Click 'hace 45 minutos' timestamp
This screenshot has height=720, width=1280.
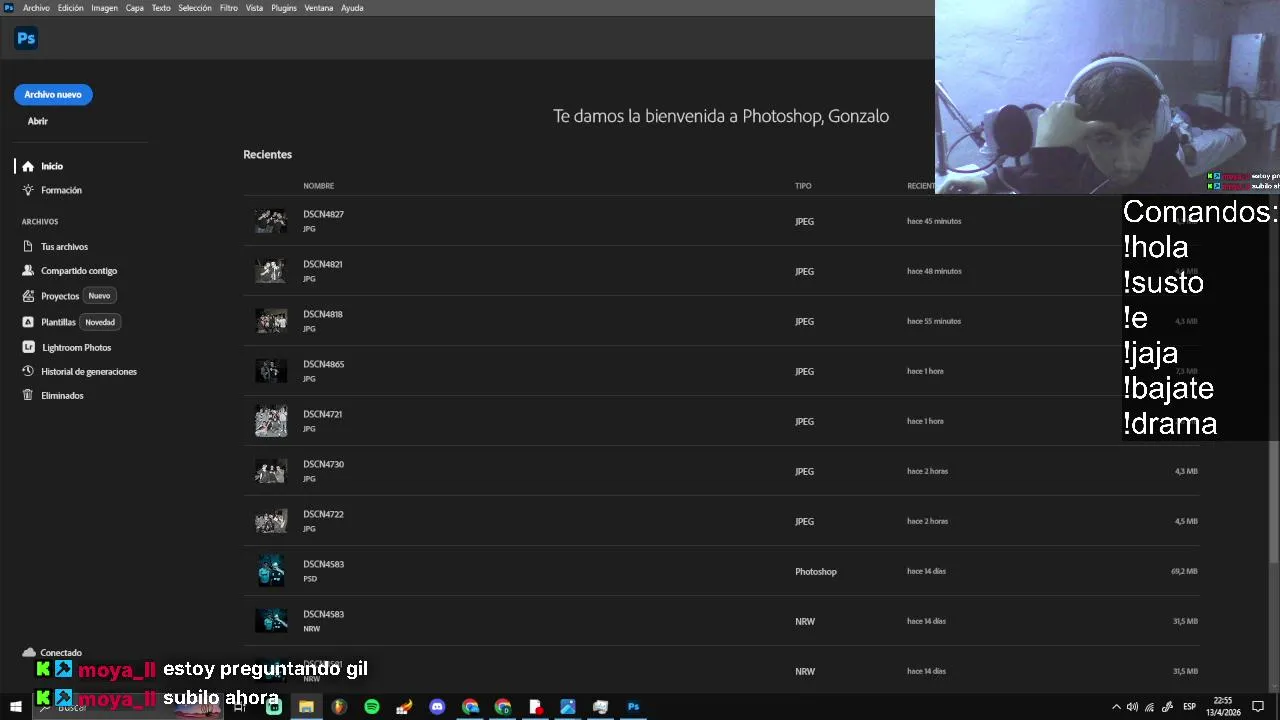click(x=934, y=221)
